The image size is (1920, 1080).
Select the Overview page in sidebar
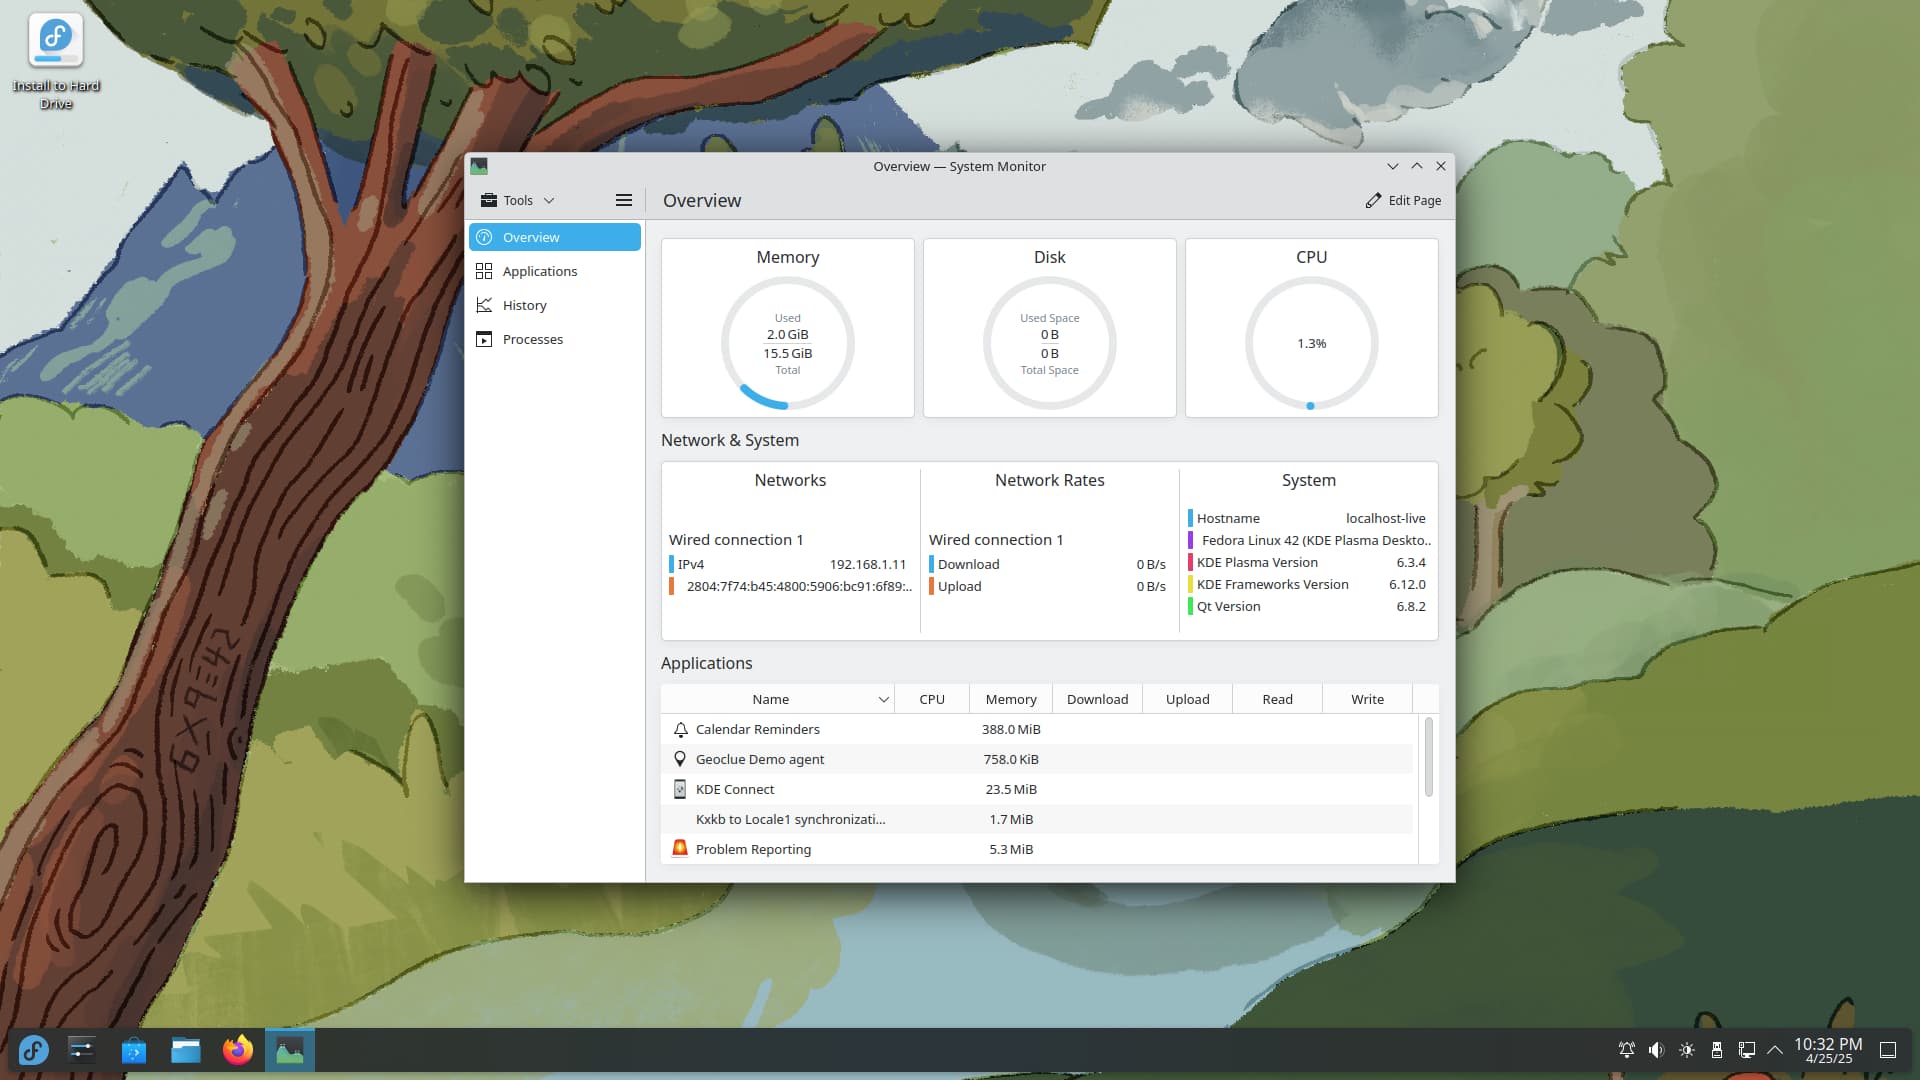pos(554,237)
